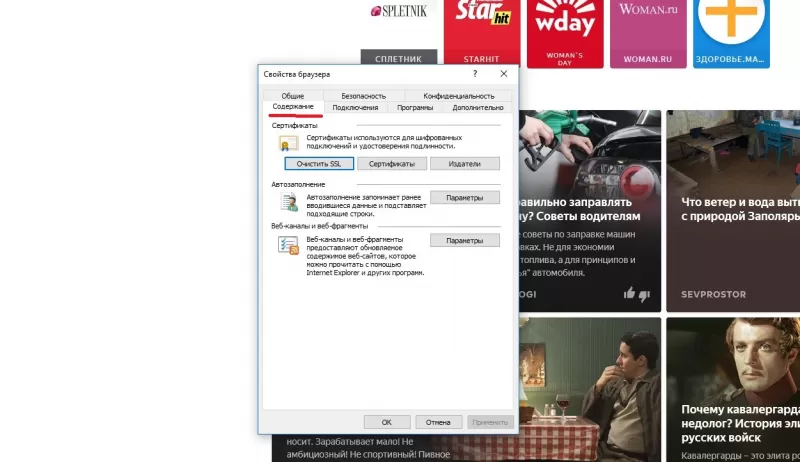Image resolution: width=800 pixels, height=462 pixels.
Task: Open the Сертификаты button
Action: click(x=392, y=164)
